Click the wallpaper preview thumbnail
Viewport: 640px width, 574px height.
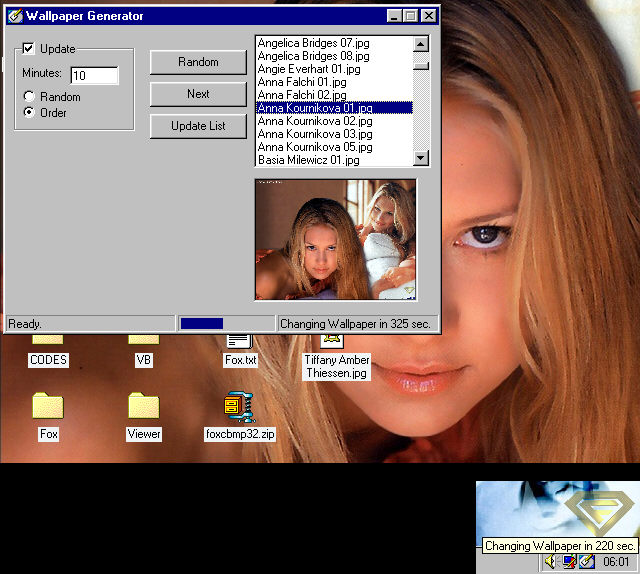coord(335,240)
